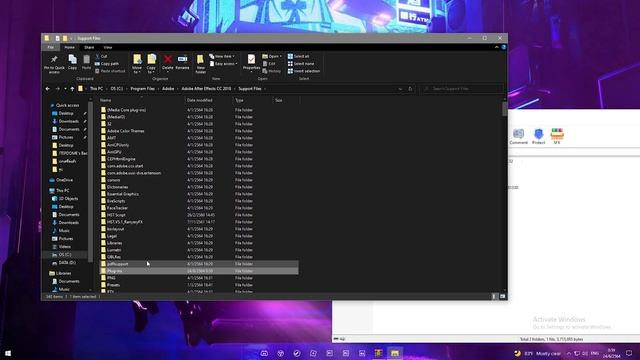Collapse the ribbon with the chevron
This screenshot has height=360, width=640.
tap(497, 47)
